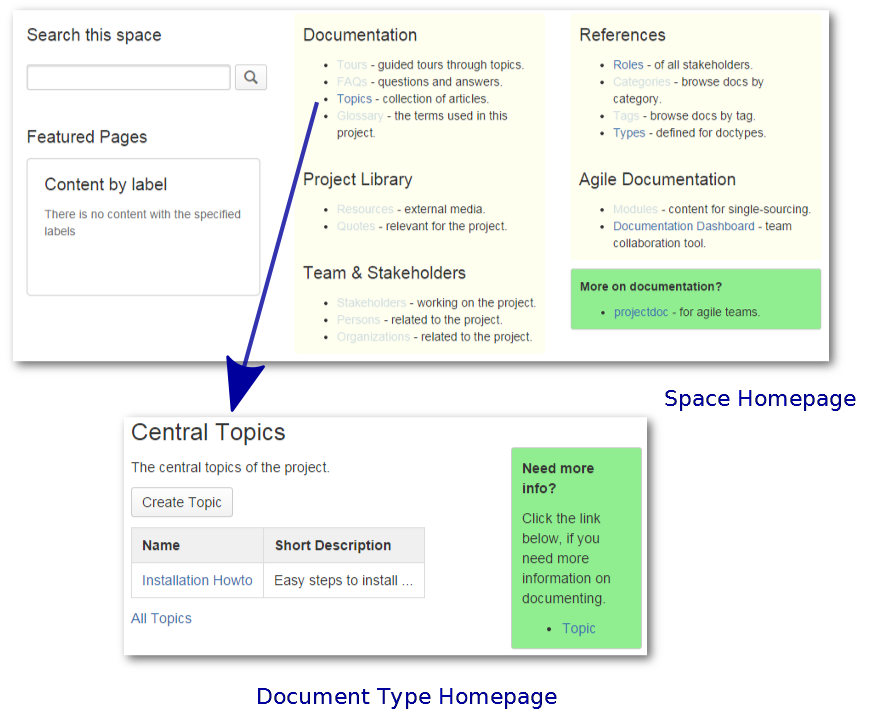Open the Roles link under References

pyautogui.click(x=628, y=65)
